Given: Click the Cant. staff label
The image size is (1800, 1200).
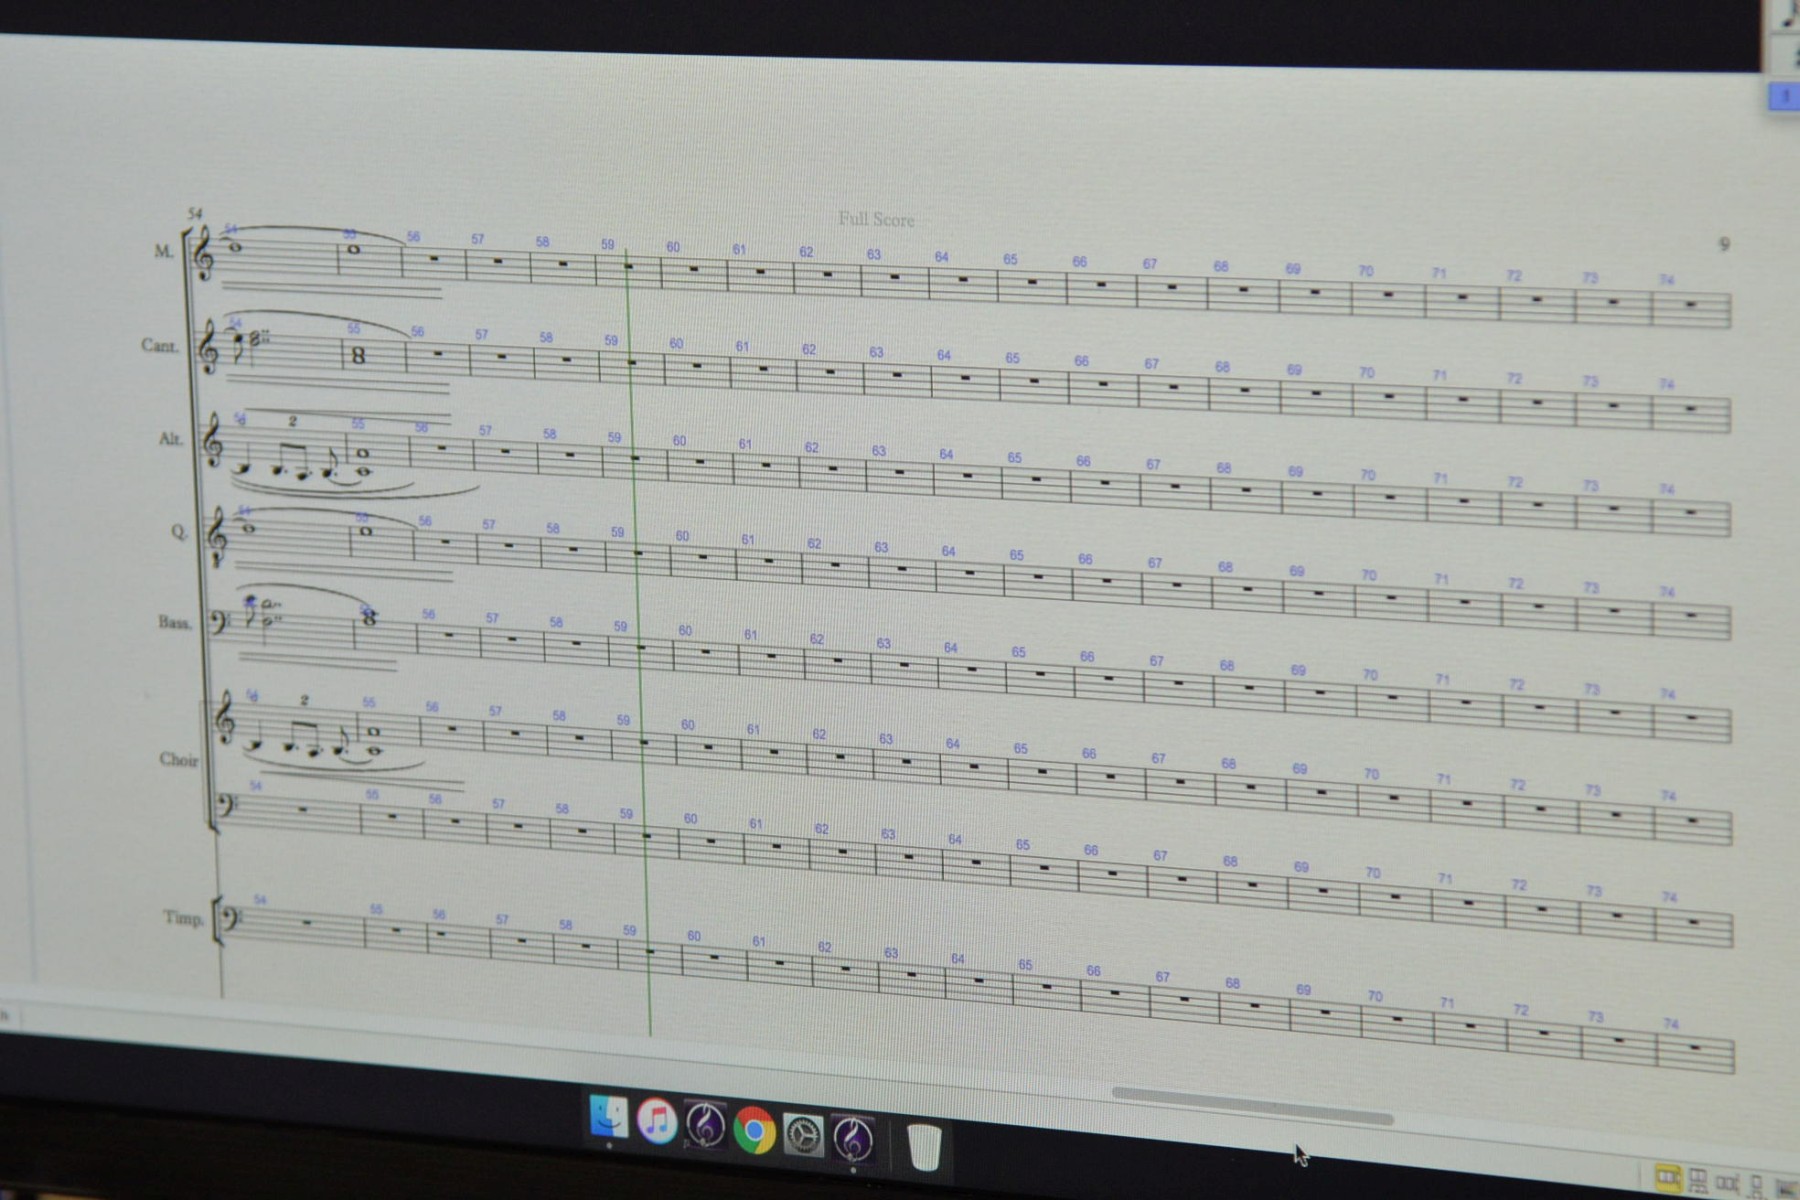Looking at the screenshot, I should [x=159, y=345].
